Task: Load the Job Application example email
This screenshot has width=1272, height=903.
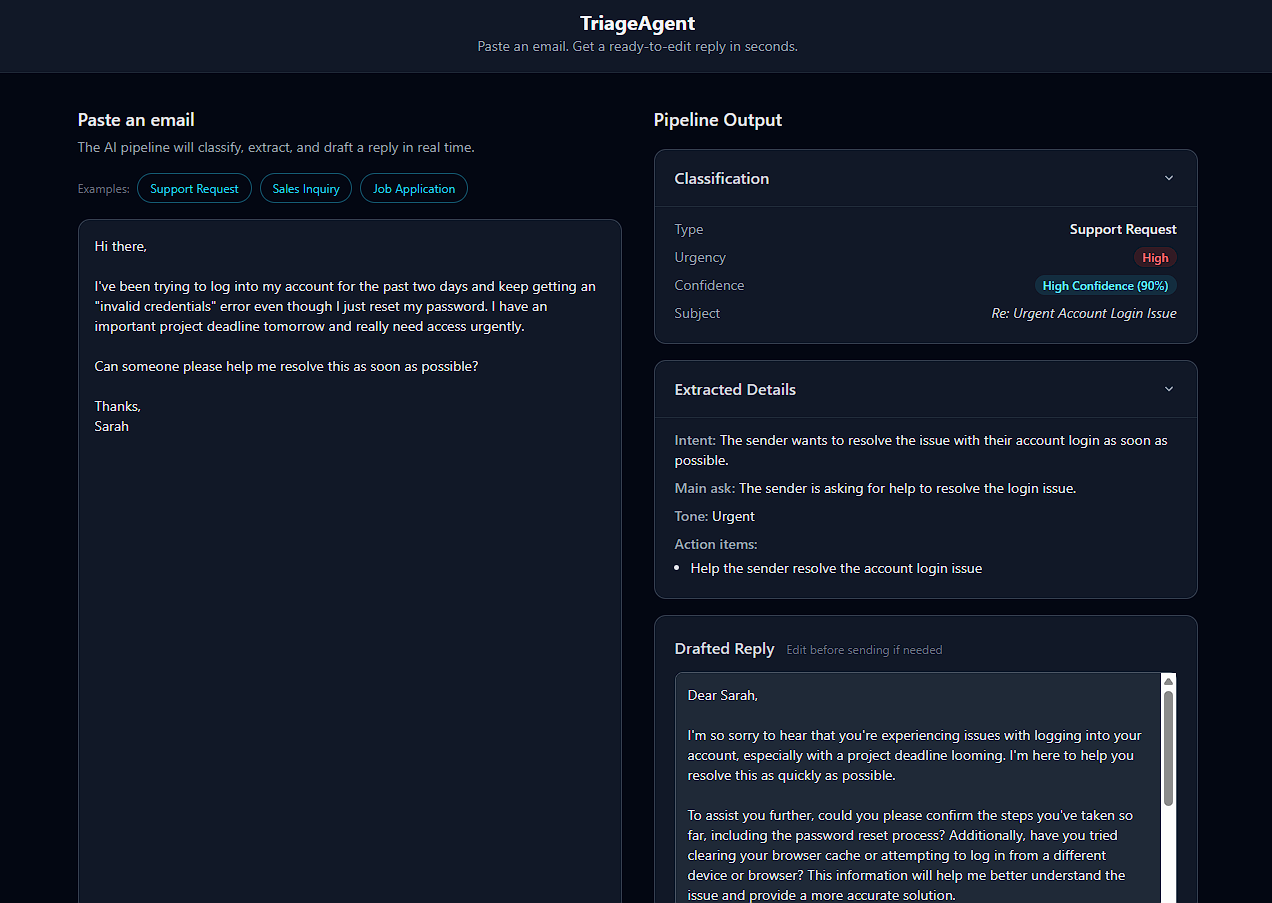Action: [413, 188]
